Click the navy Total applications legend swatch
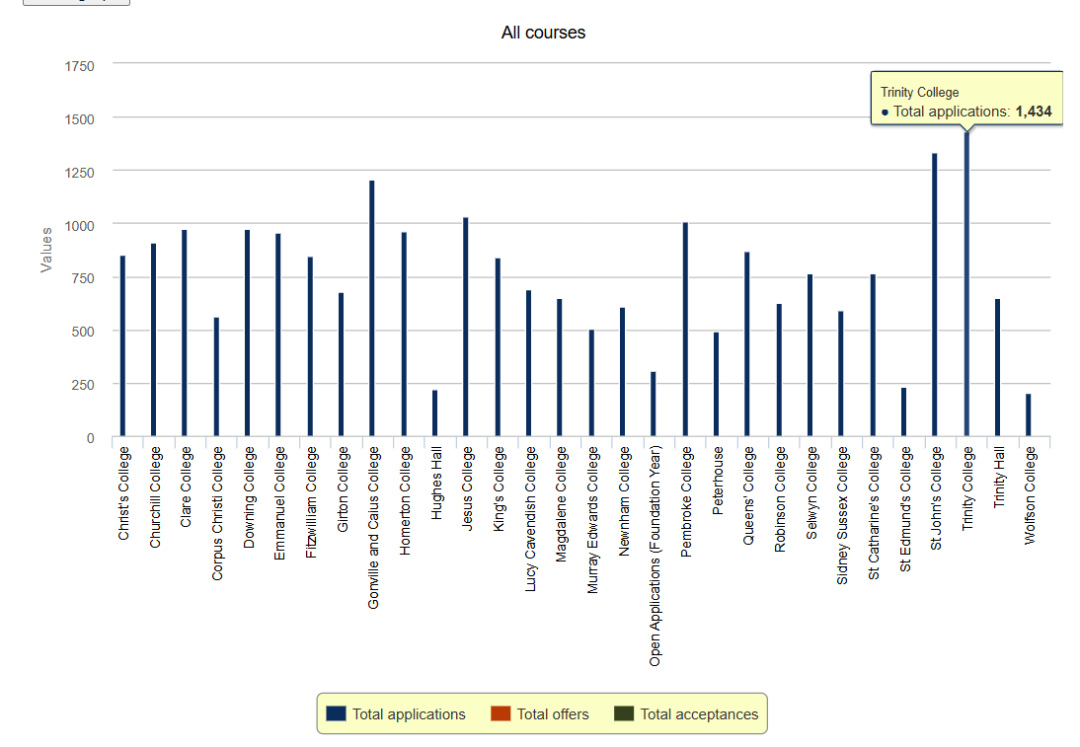This screenshot has width=1080, height=747. click(x=336, y=713)
